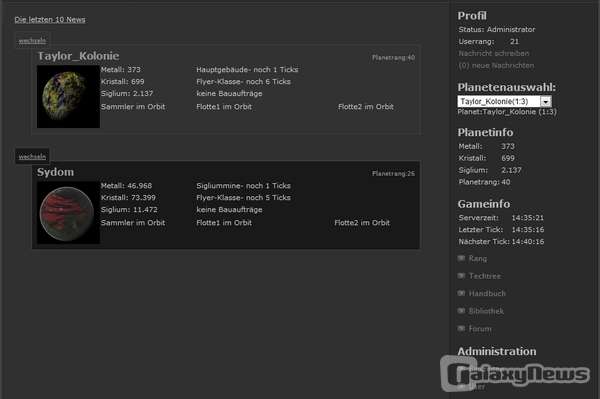This screenshot has height=399, width=600.
Task: Select Sammler im Orbit for Sydom
Action: pos(133,223)
